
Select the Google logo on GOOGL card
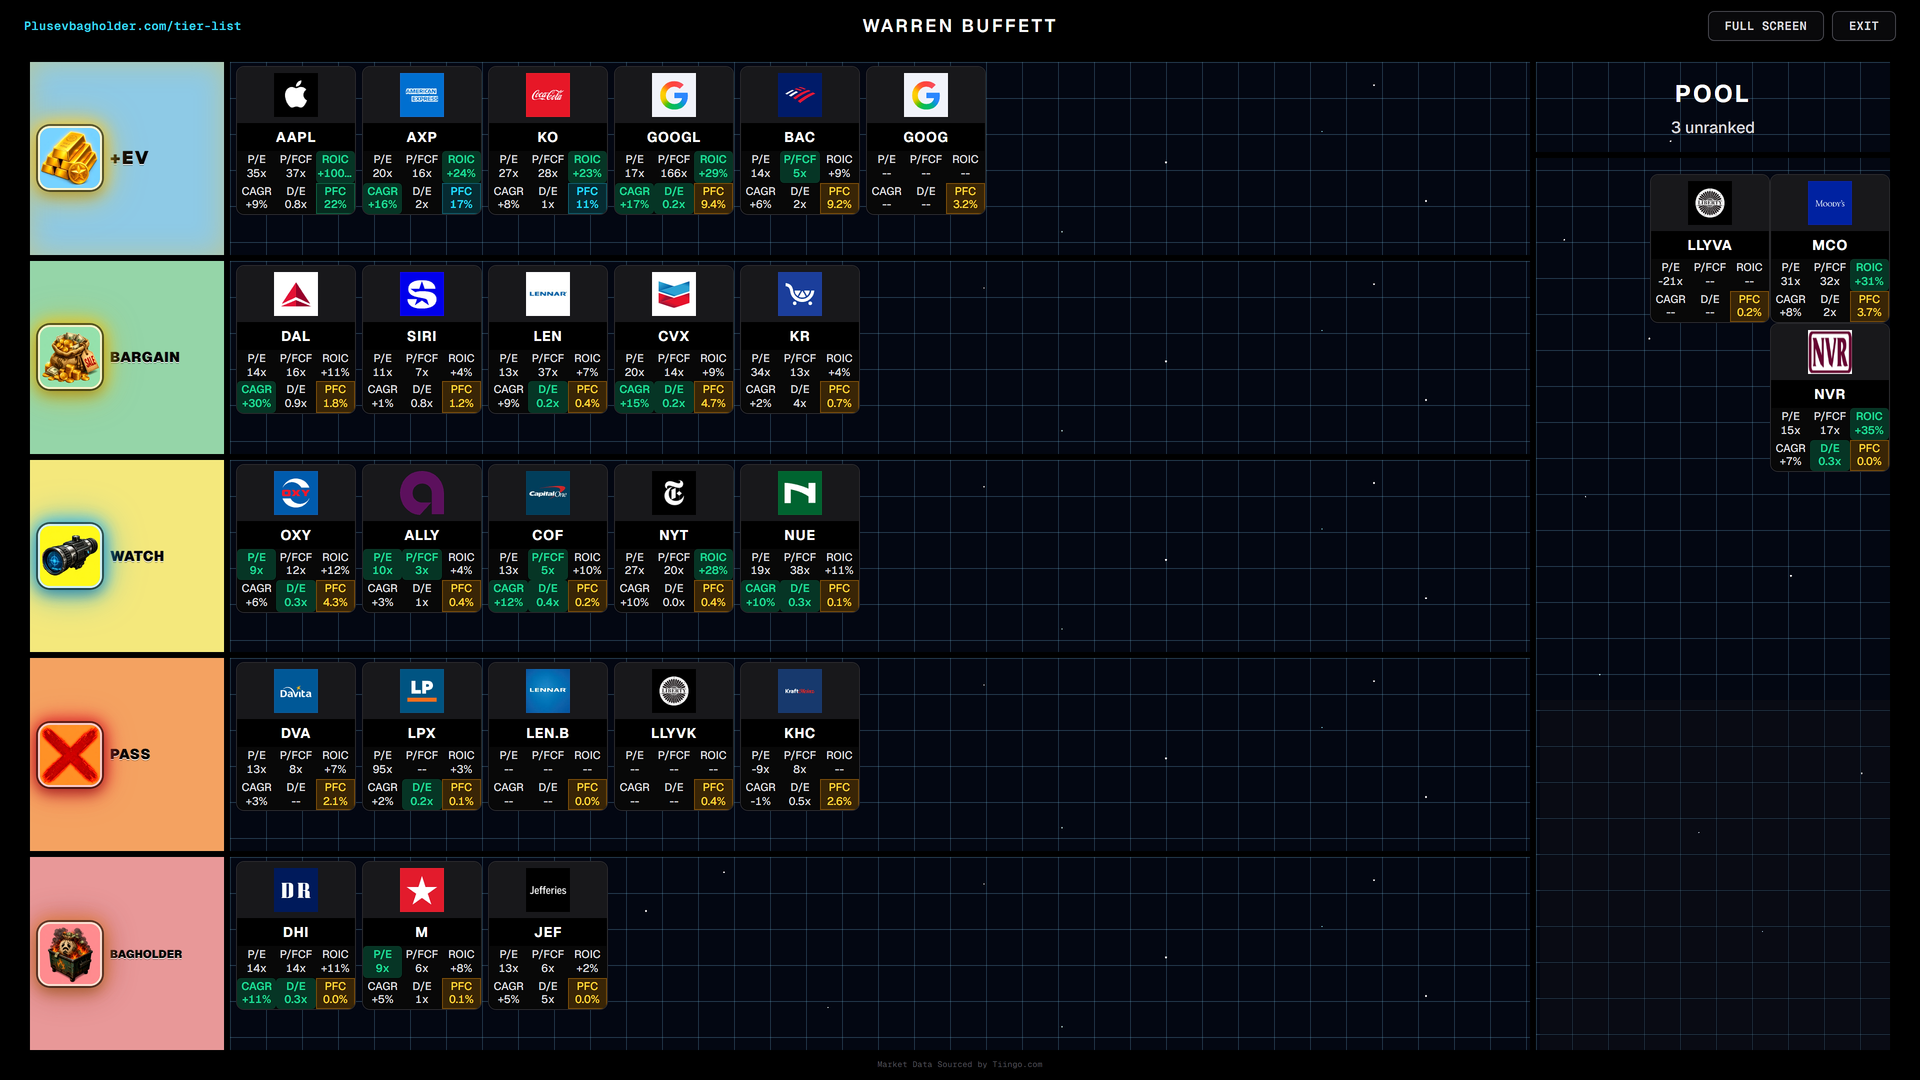[x=674, y=95]
